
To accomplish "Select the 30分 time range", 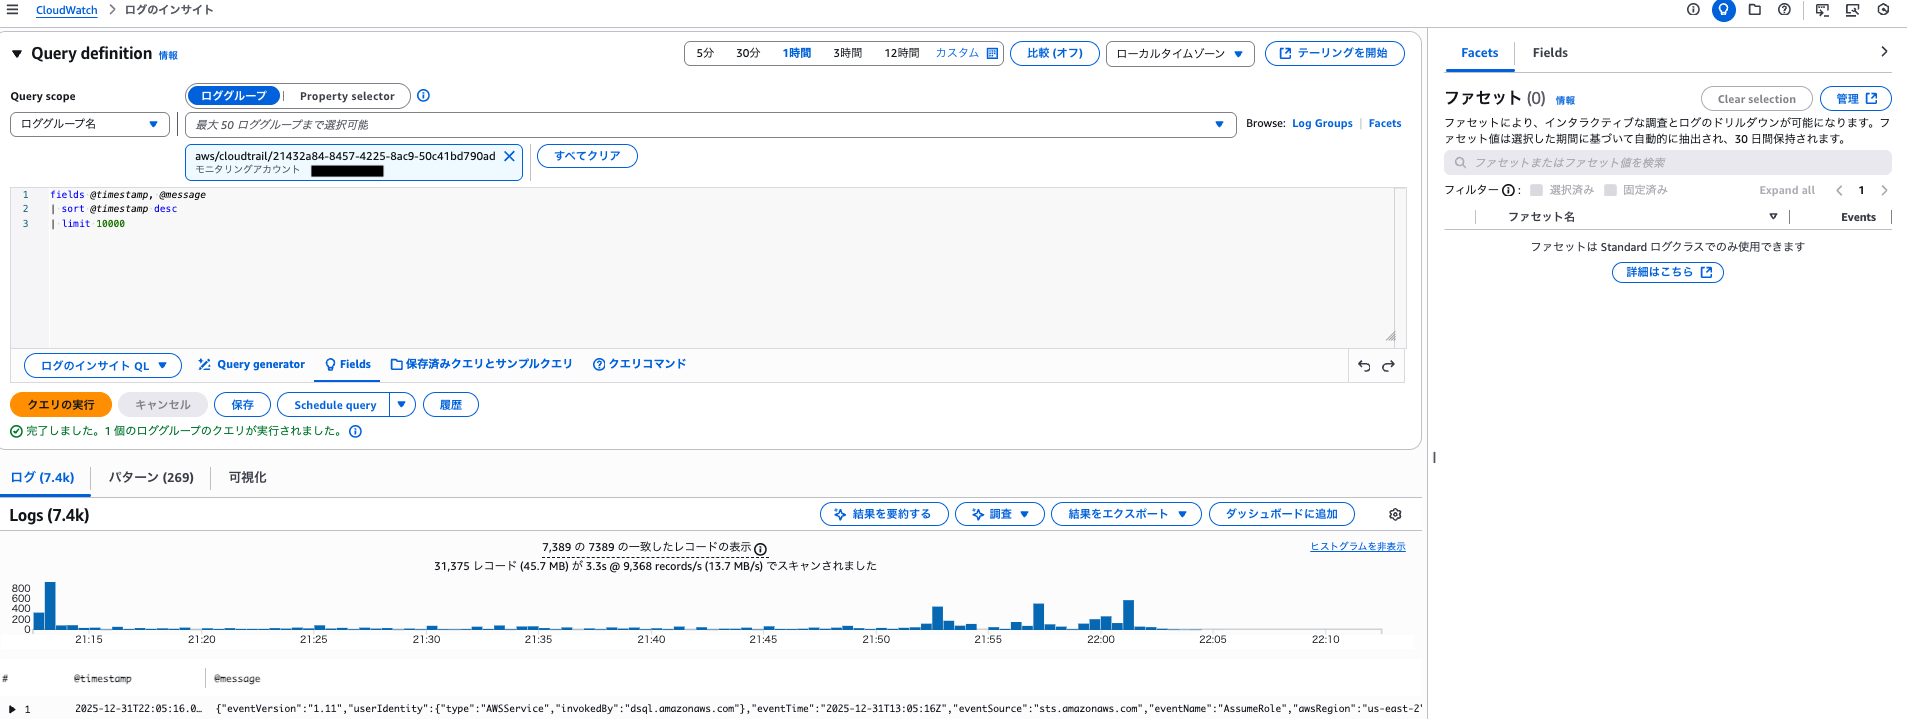I will [x=748, y=53].
